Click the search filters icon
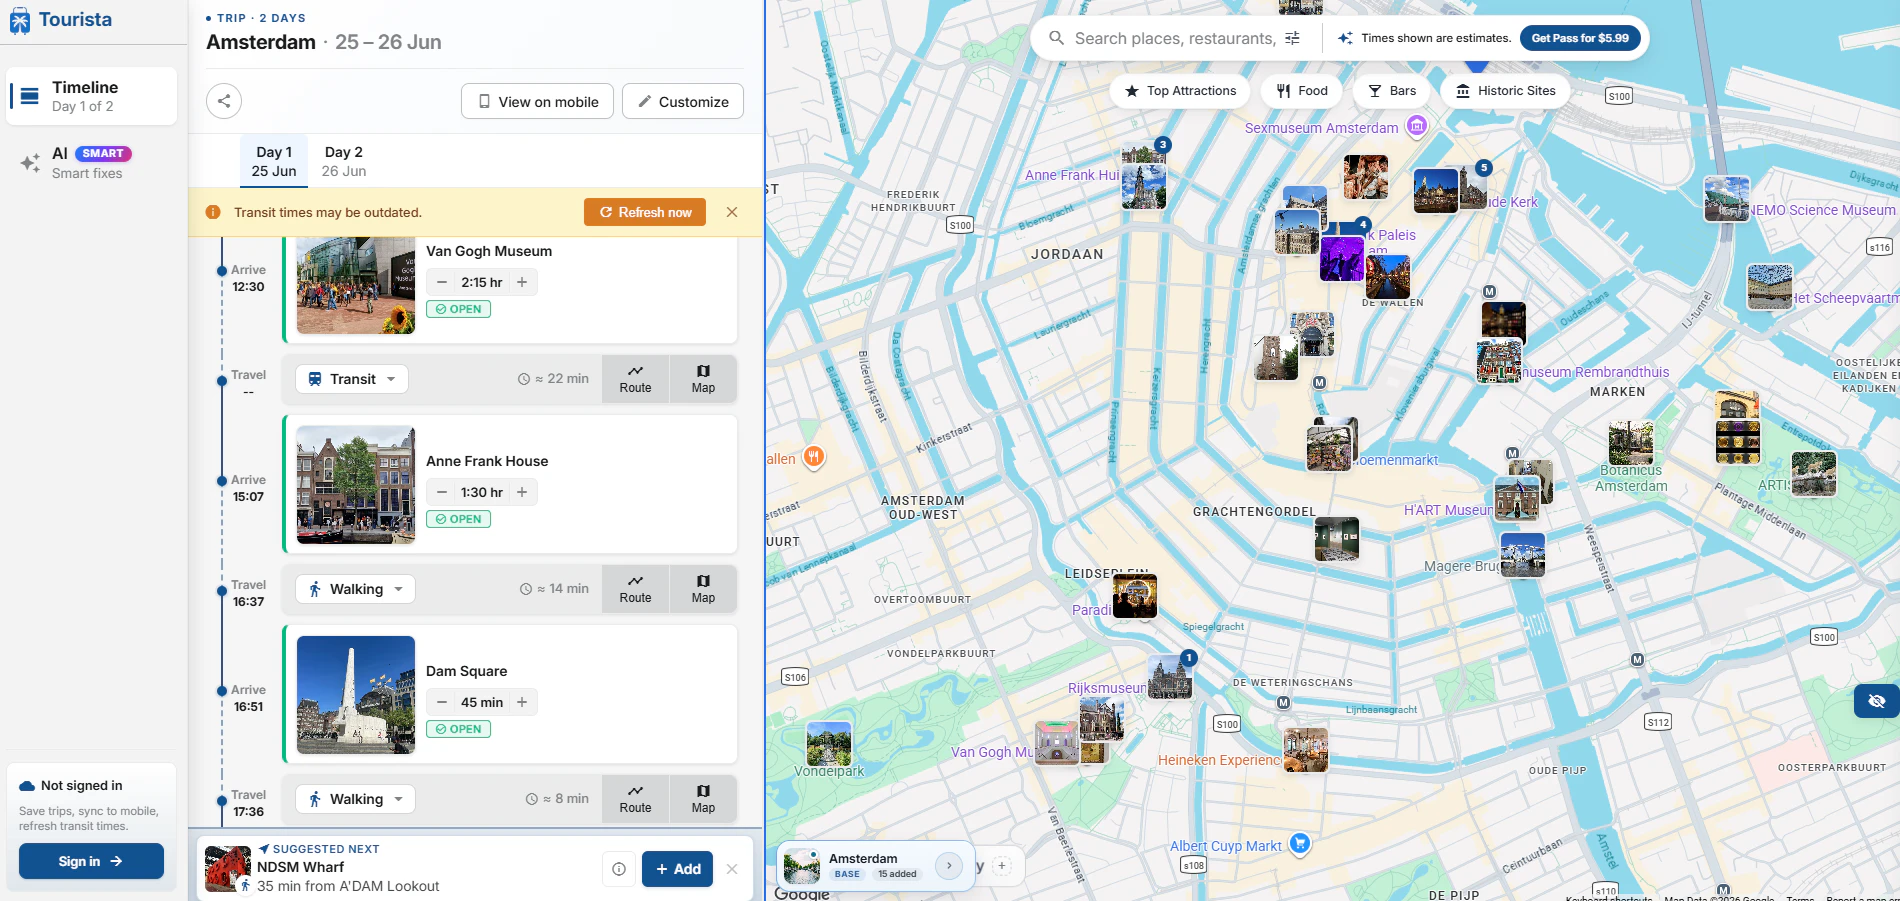1900x901 pixels. point(1292,38)
